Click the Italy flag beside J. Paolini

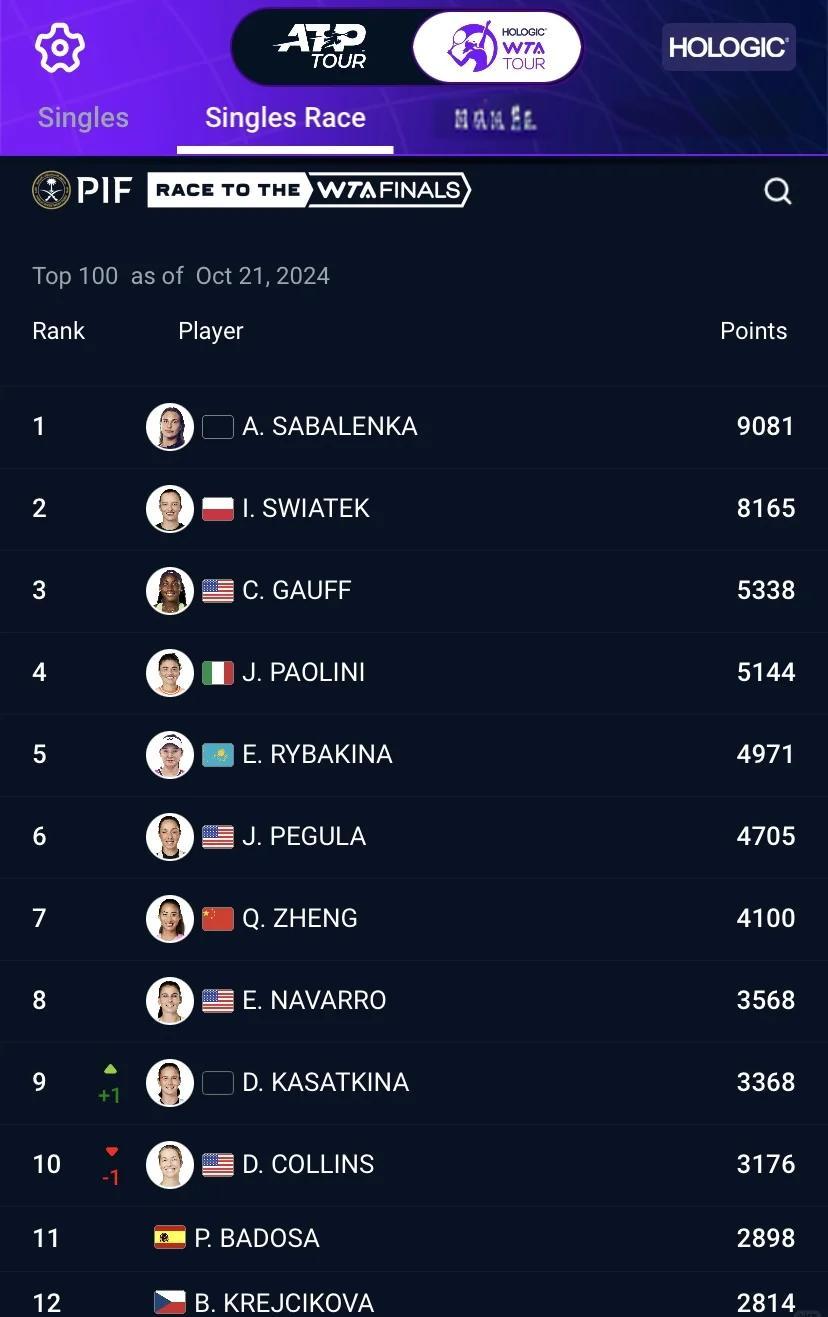(x=218, y=673)
